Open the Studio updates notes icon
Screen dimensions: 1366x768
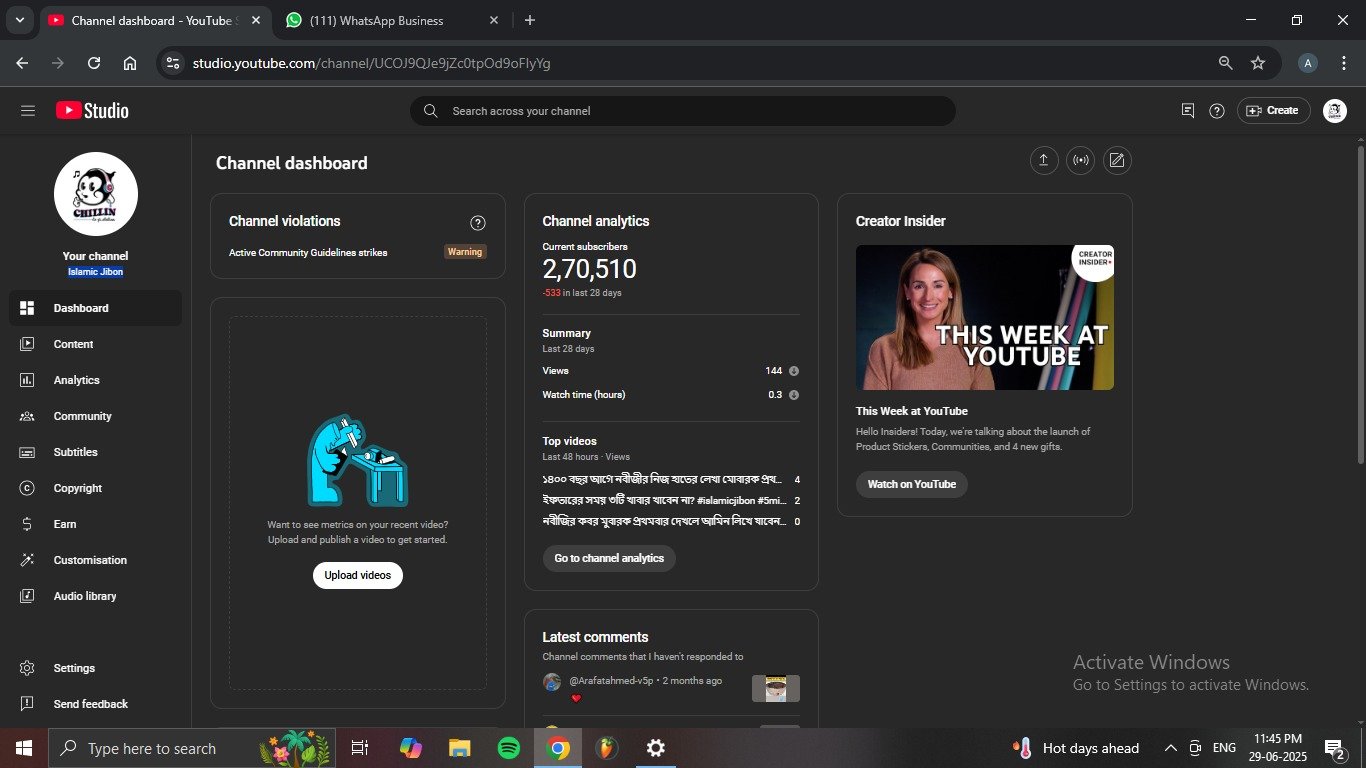(1188, 111)
